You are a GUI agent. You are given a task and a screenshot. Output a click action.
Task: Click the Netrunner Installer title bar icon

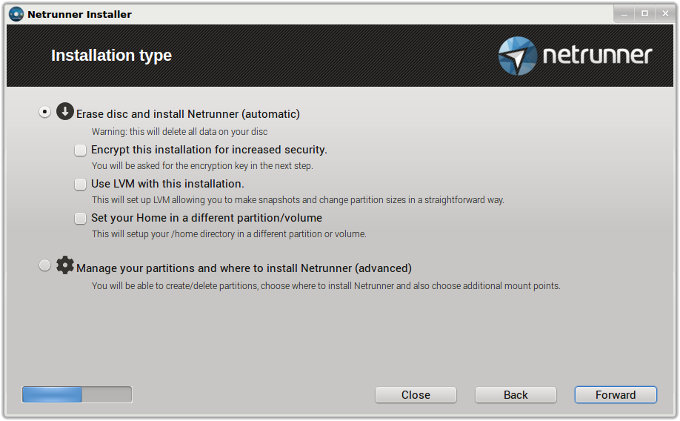click(x=16, y=14)
